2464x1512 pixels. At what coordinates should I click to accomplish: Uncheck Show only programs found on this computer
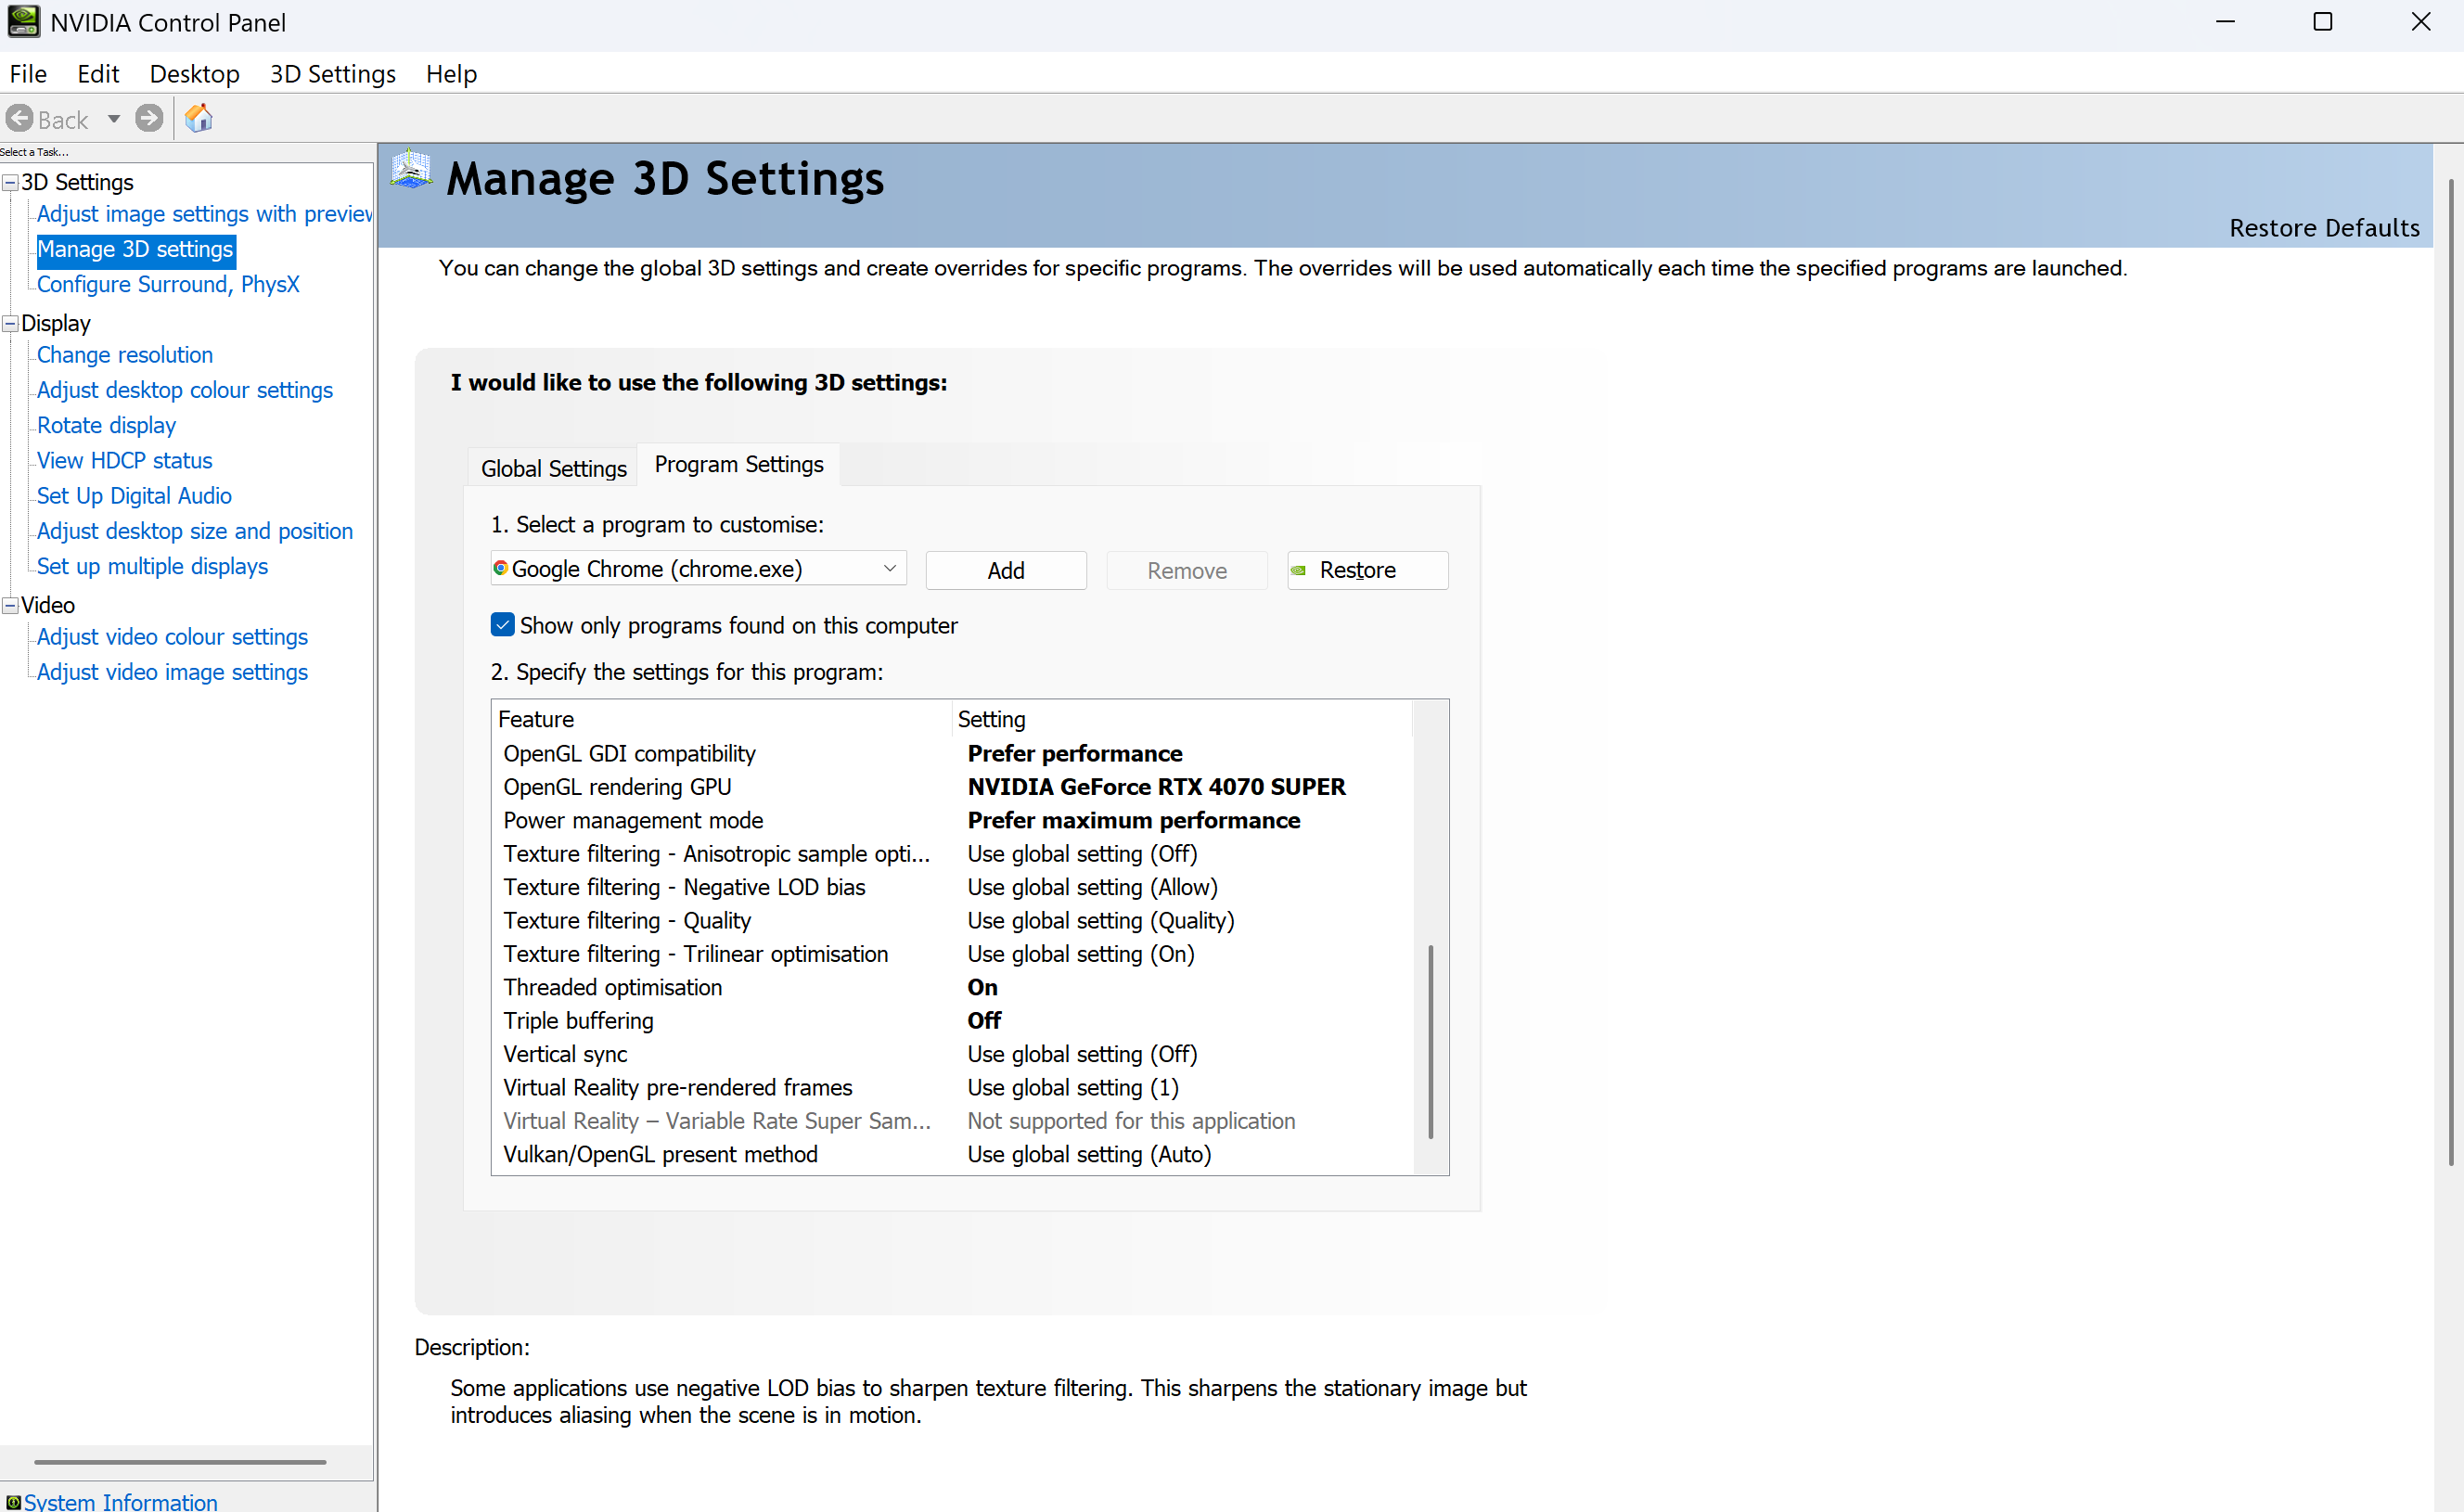(503, 625)
